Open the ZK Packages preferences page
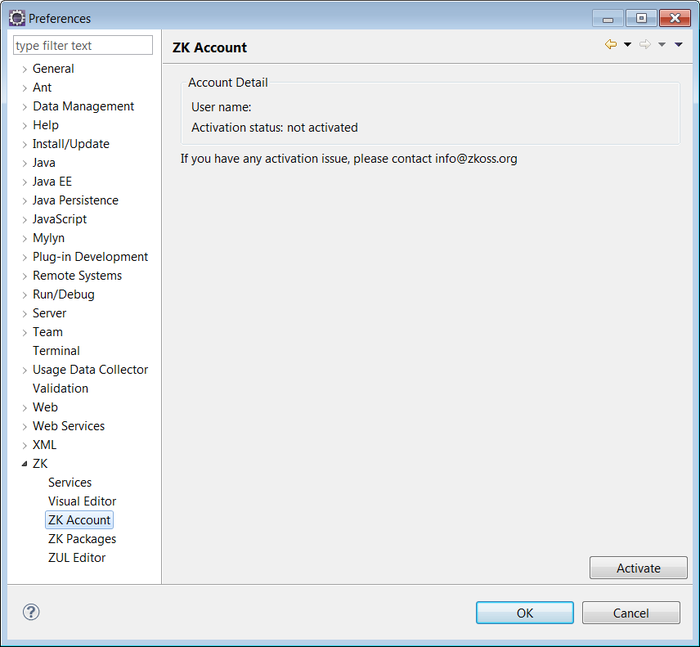 pos(82,539)
